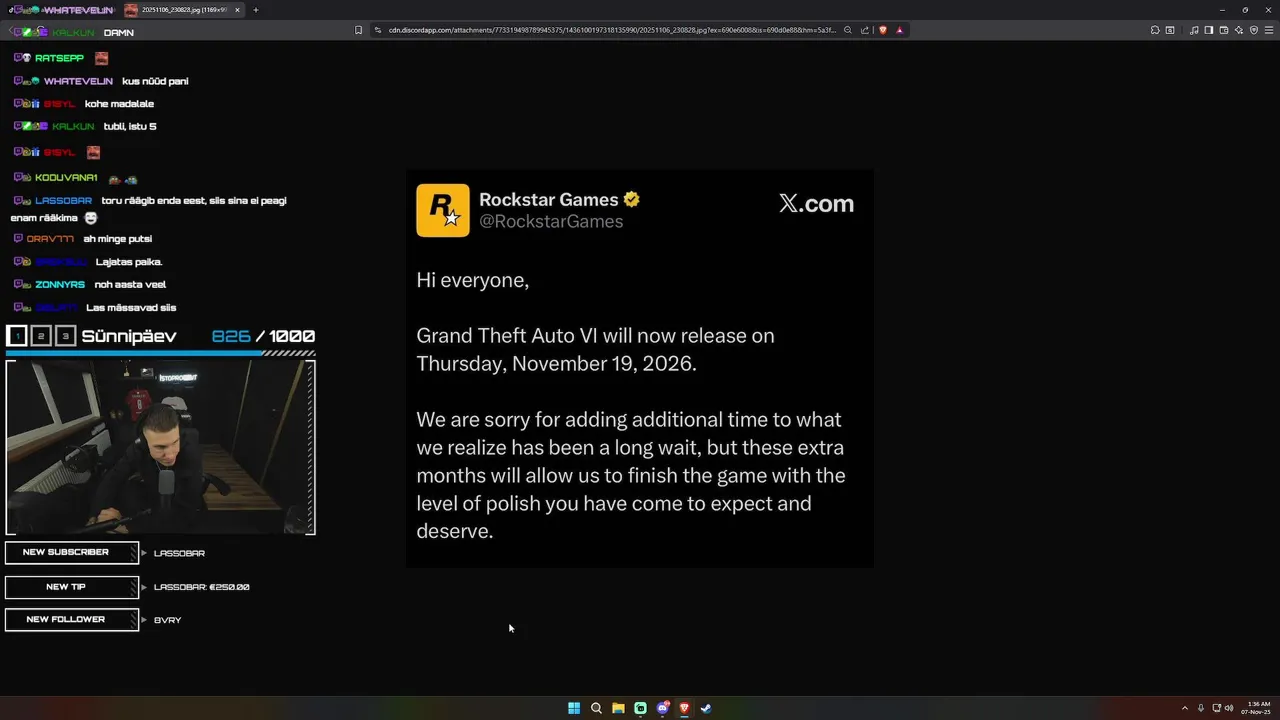This screenshot has height=720, width=1280.
Task: Open microphone tray icon
Action: point(1201,708)
